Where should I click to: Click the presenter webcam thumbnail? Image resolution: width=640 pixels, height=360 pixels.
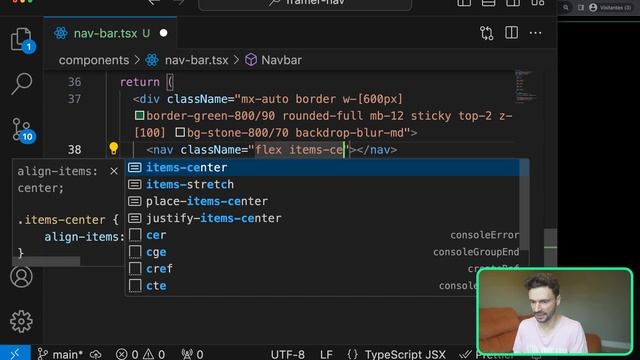coord(555,311)
